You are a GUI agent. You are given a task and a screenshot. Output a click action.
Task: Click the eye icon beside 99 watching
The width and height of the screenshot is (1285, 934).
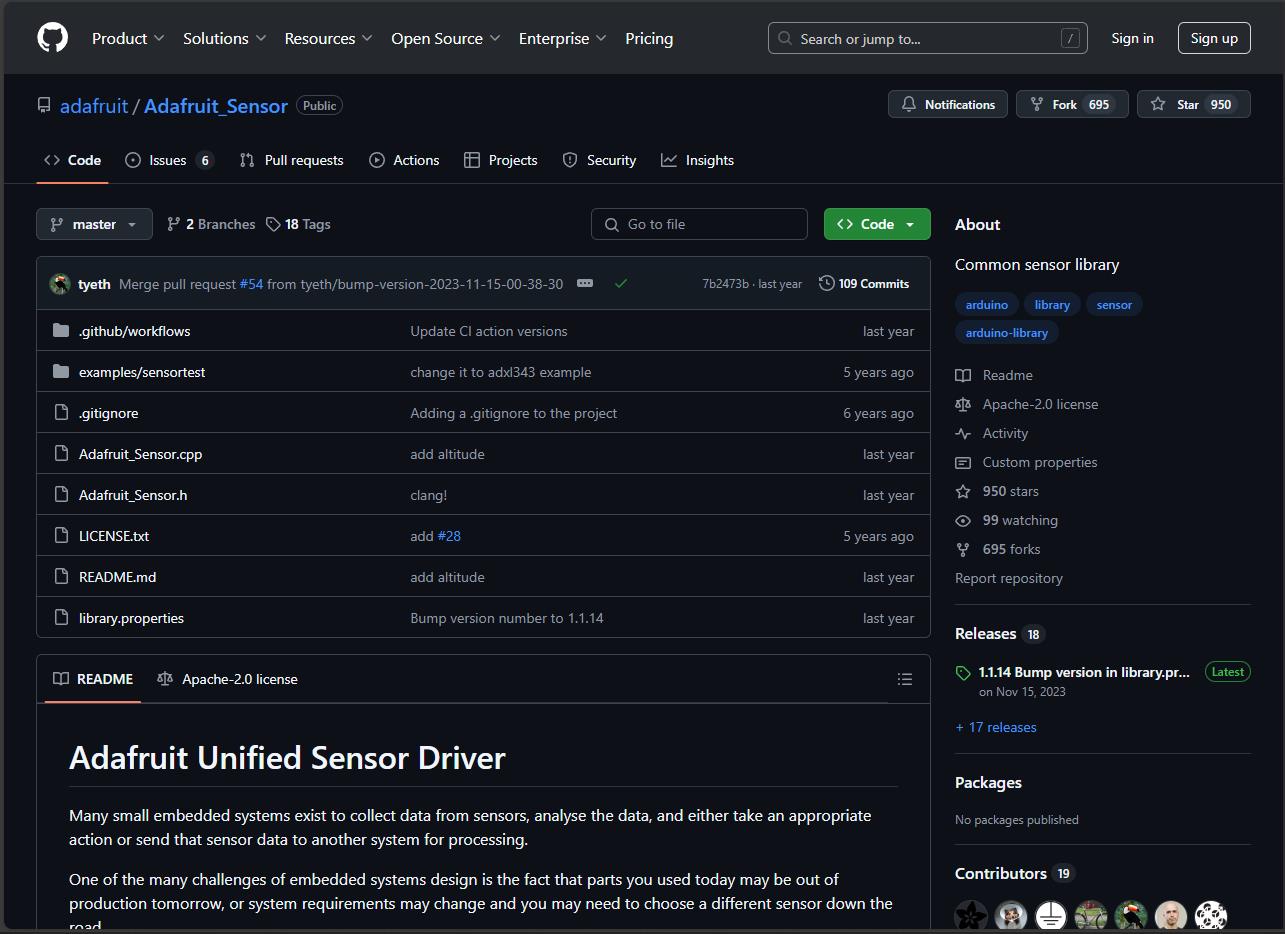[963, 520]
